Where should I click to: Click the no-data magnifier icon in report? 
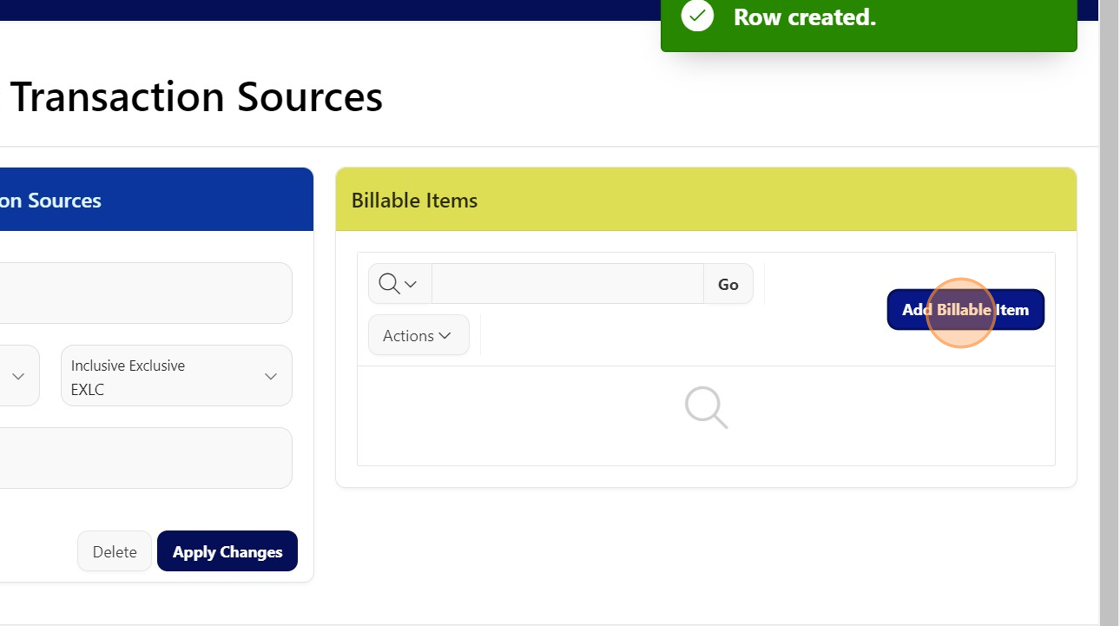coord(706,408)
